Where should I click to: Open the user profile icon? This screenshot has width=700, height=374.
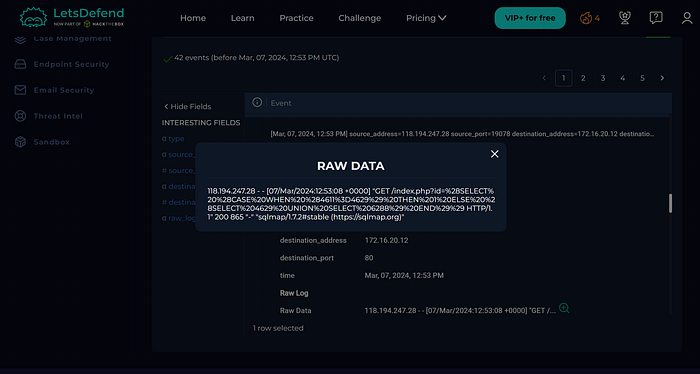[687, 18]
